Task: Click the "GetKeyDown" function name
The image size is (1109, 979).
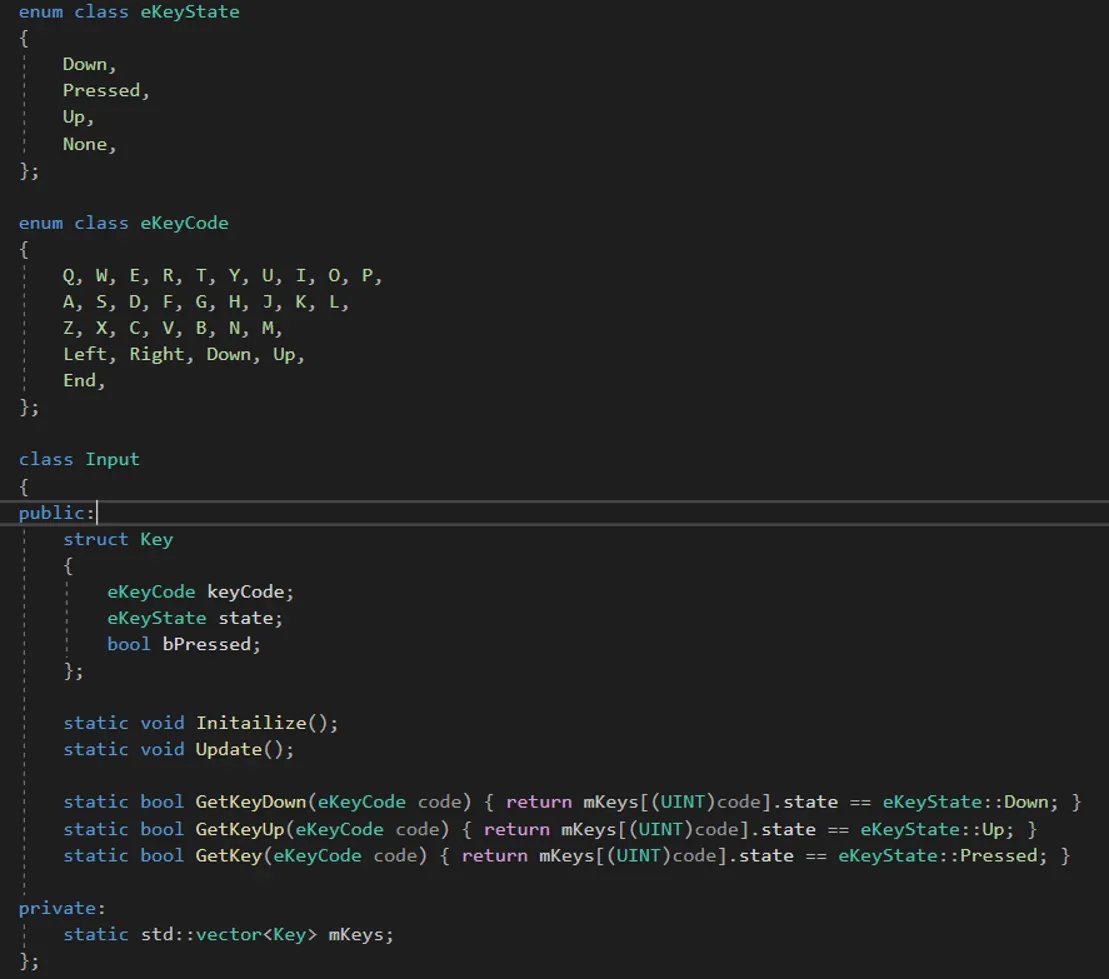Action: click(250, 802)
